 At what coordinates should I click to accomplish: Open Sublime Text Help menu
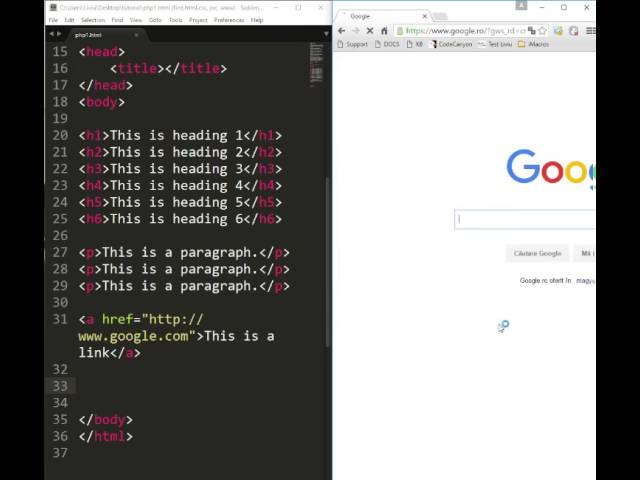click(x=257, y=20)
